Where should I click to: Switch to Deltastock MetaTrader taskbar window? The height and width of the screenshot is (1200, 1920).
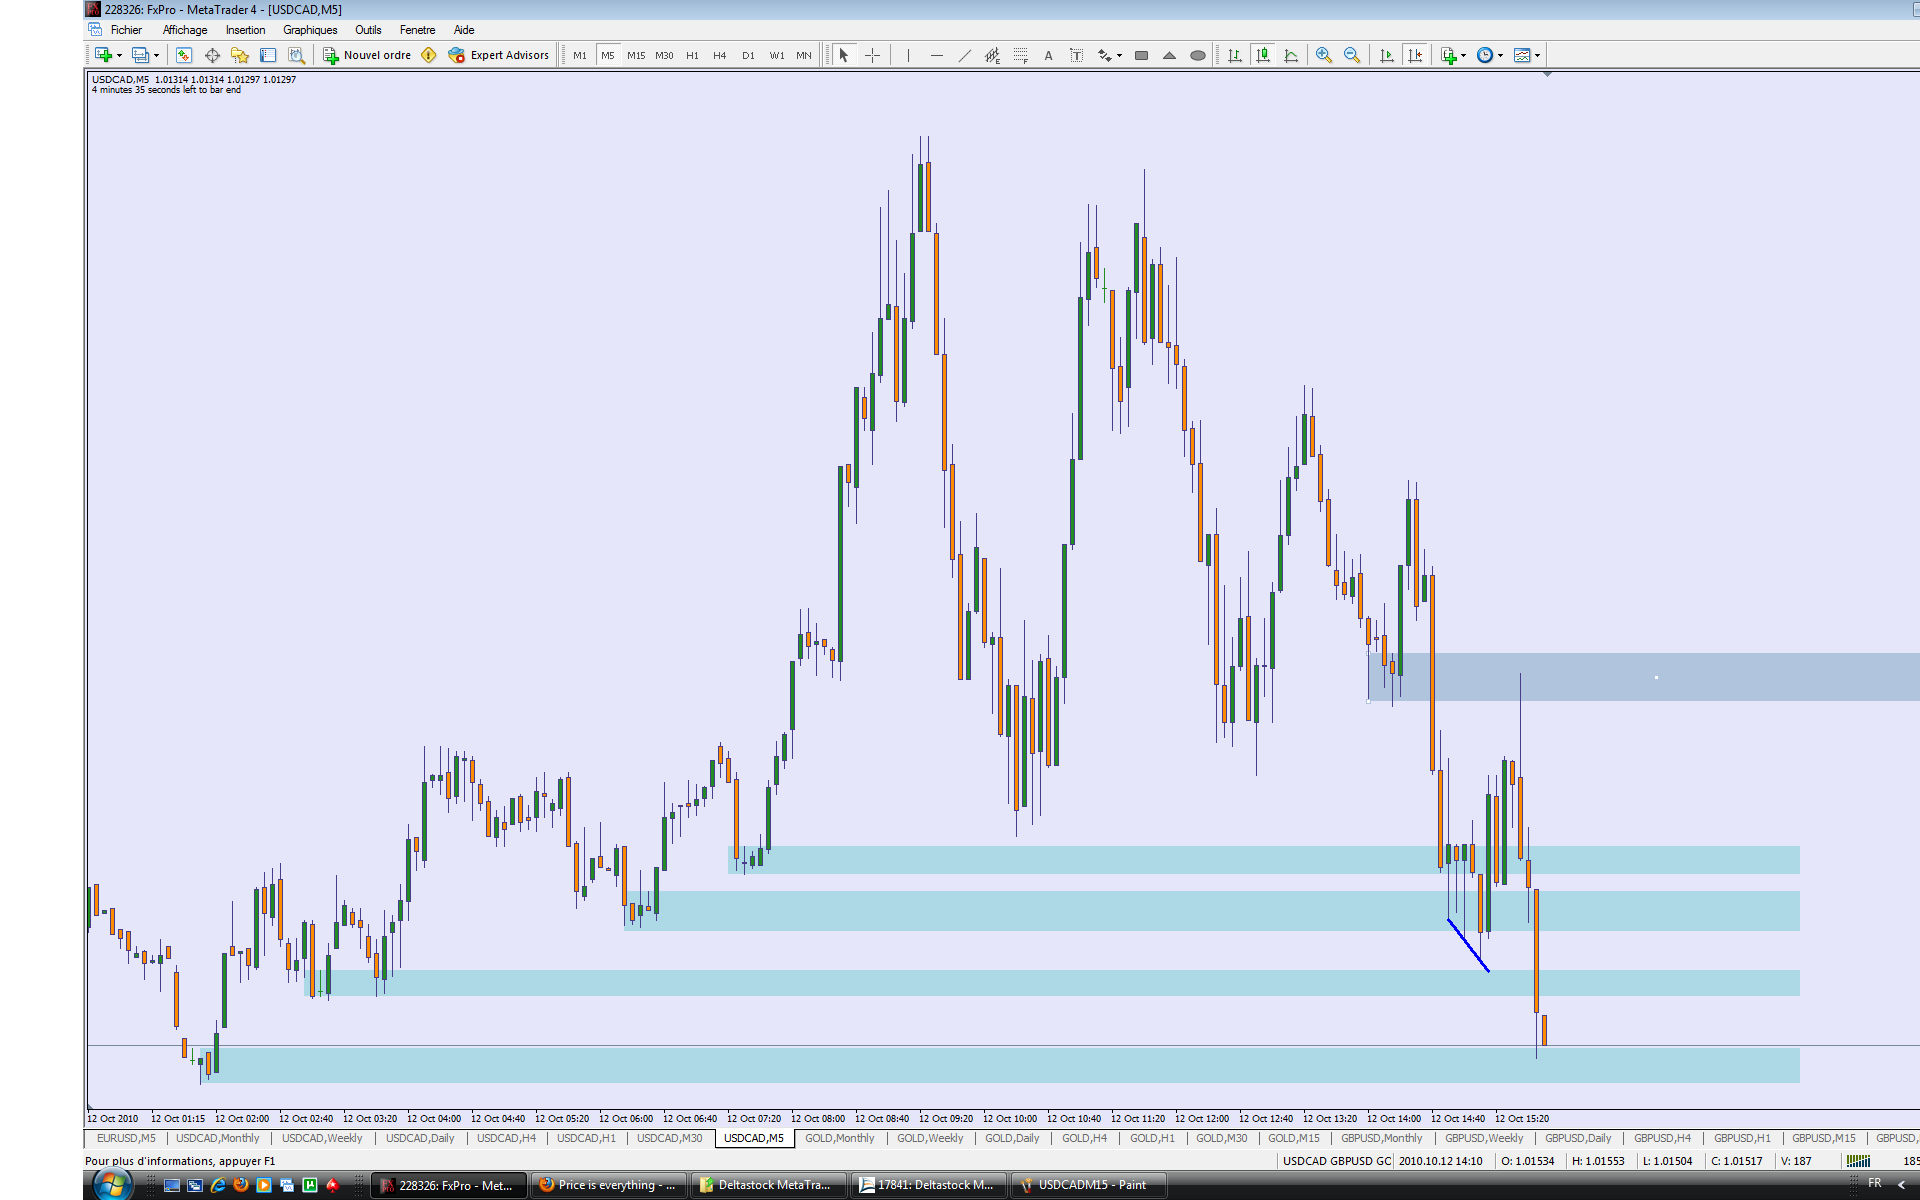[x=770, y=1185]
